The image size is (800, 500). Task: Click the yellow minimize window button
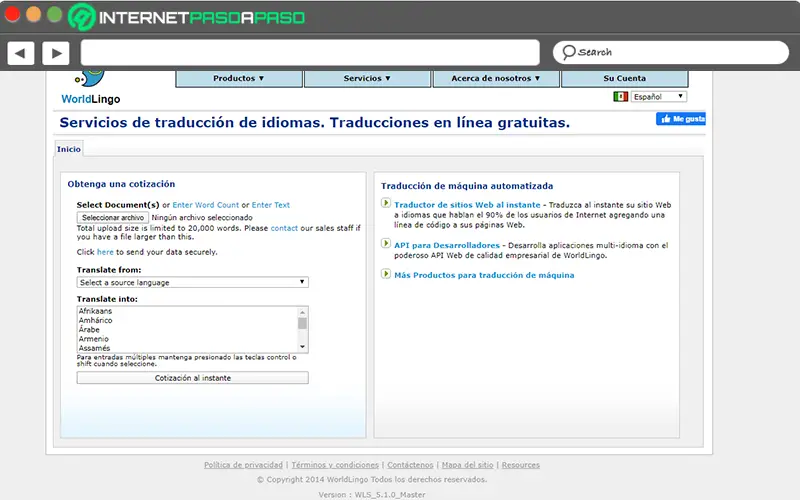(34, 14)
